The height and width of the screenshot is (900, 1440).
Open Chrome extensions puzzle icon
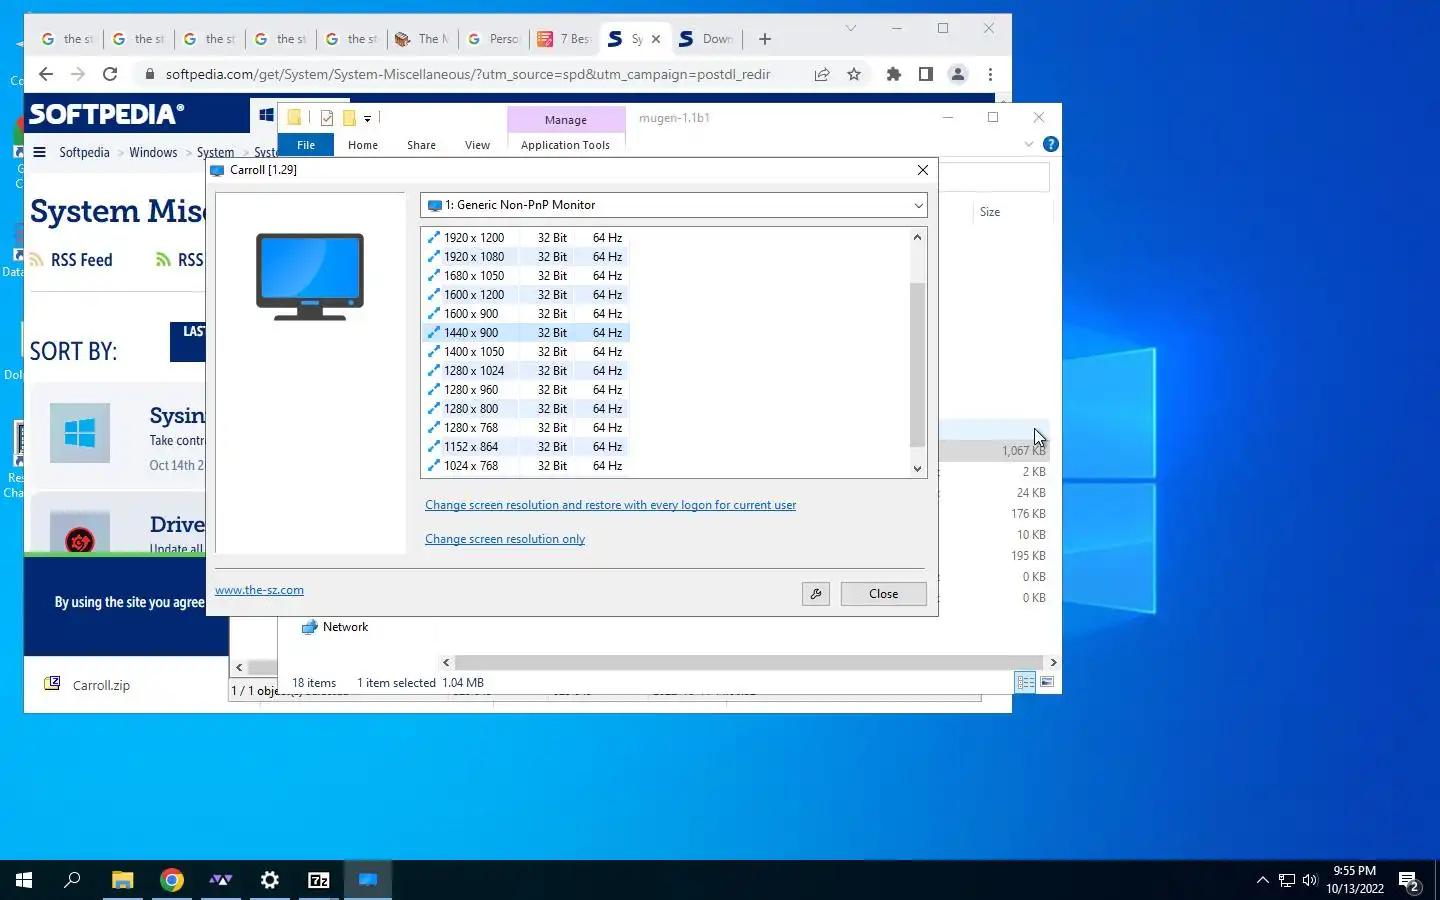click(x=894, y=74)
